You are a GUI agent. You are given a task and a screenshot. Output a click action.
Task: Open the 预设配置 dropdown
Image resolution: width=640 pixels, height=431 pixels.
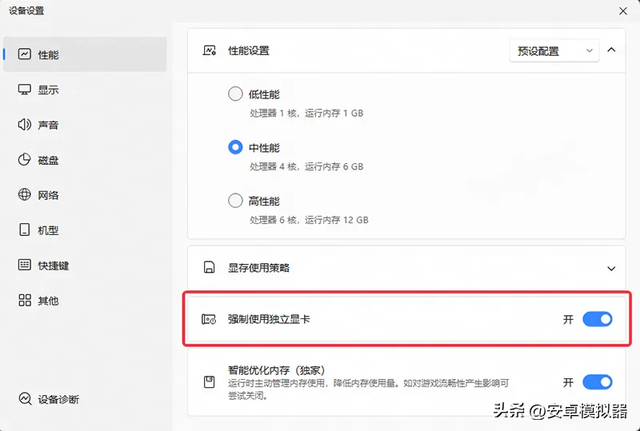tap(553, 49)
